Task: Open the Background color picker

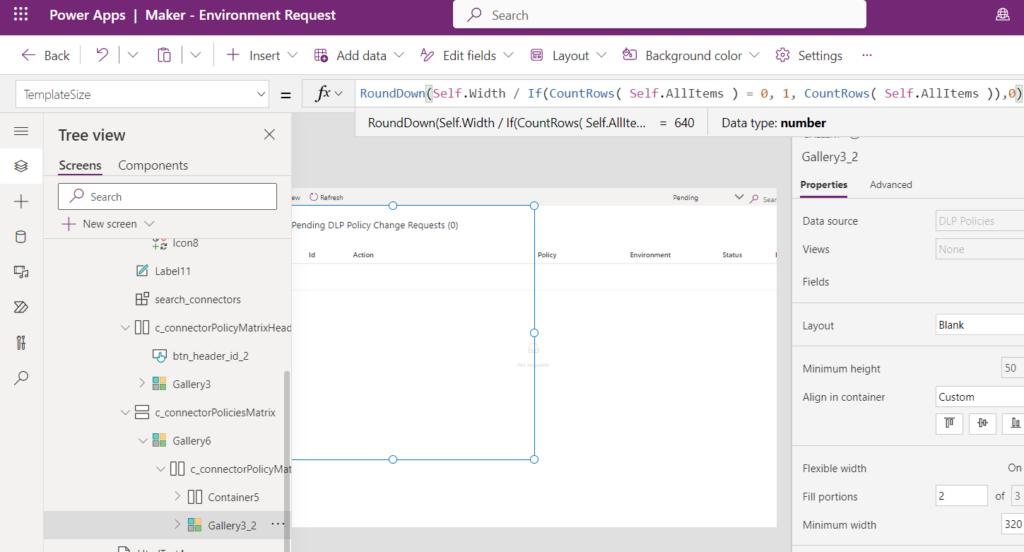Action: click(x=690, y=56)
